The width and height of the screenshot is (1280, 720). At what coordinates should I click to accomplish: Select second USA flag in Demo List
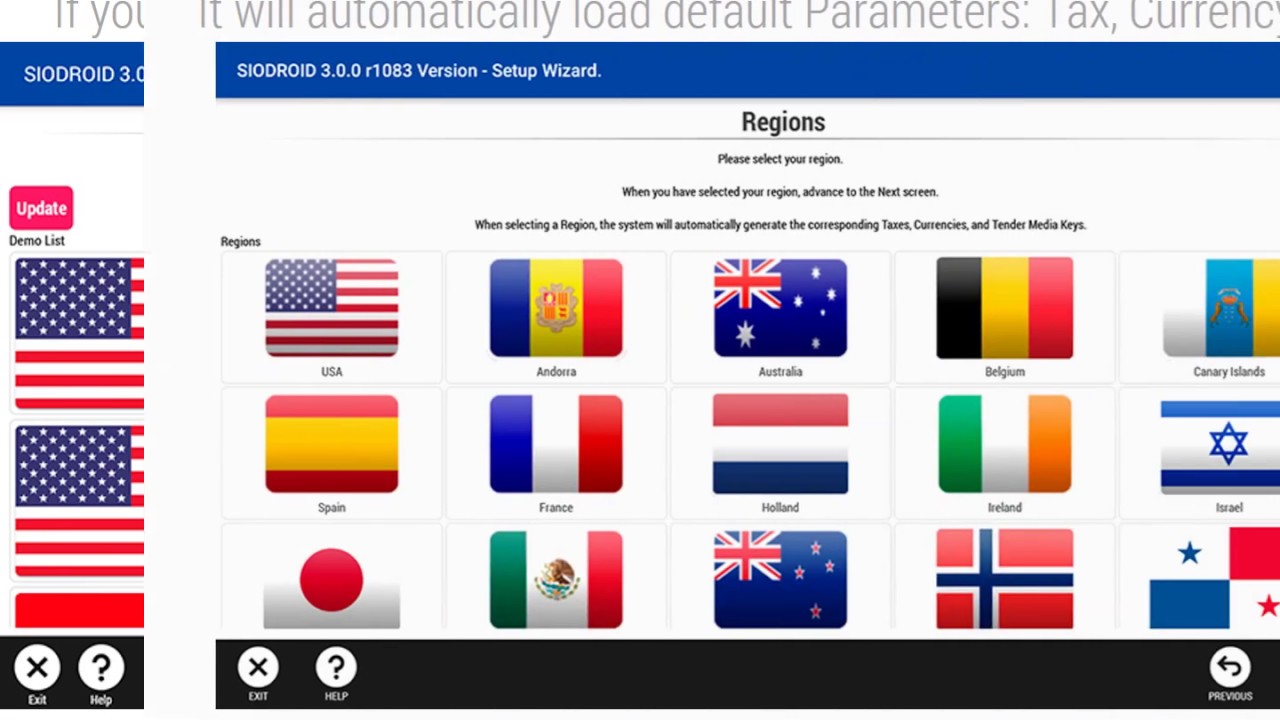[x=79, y=501]
